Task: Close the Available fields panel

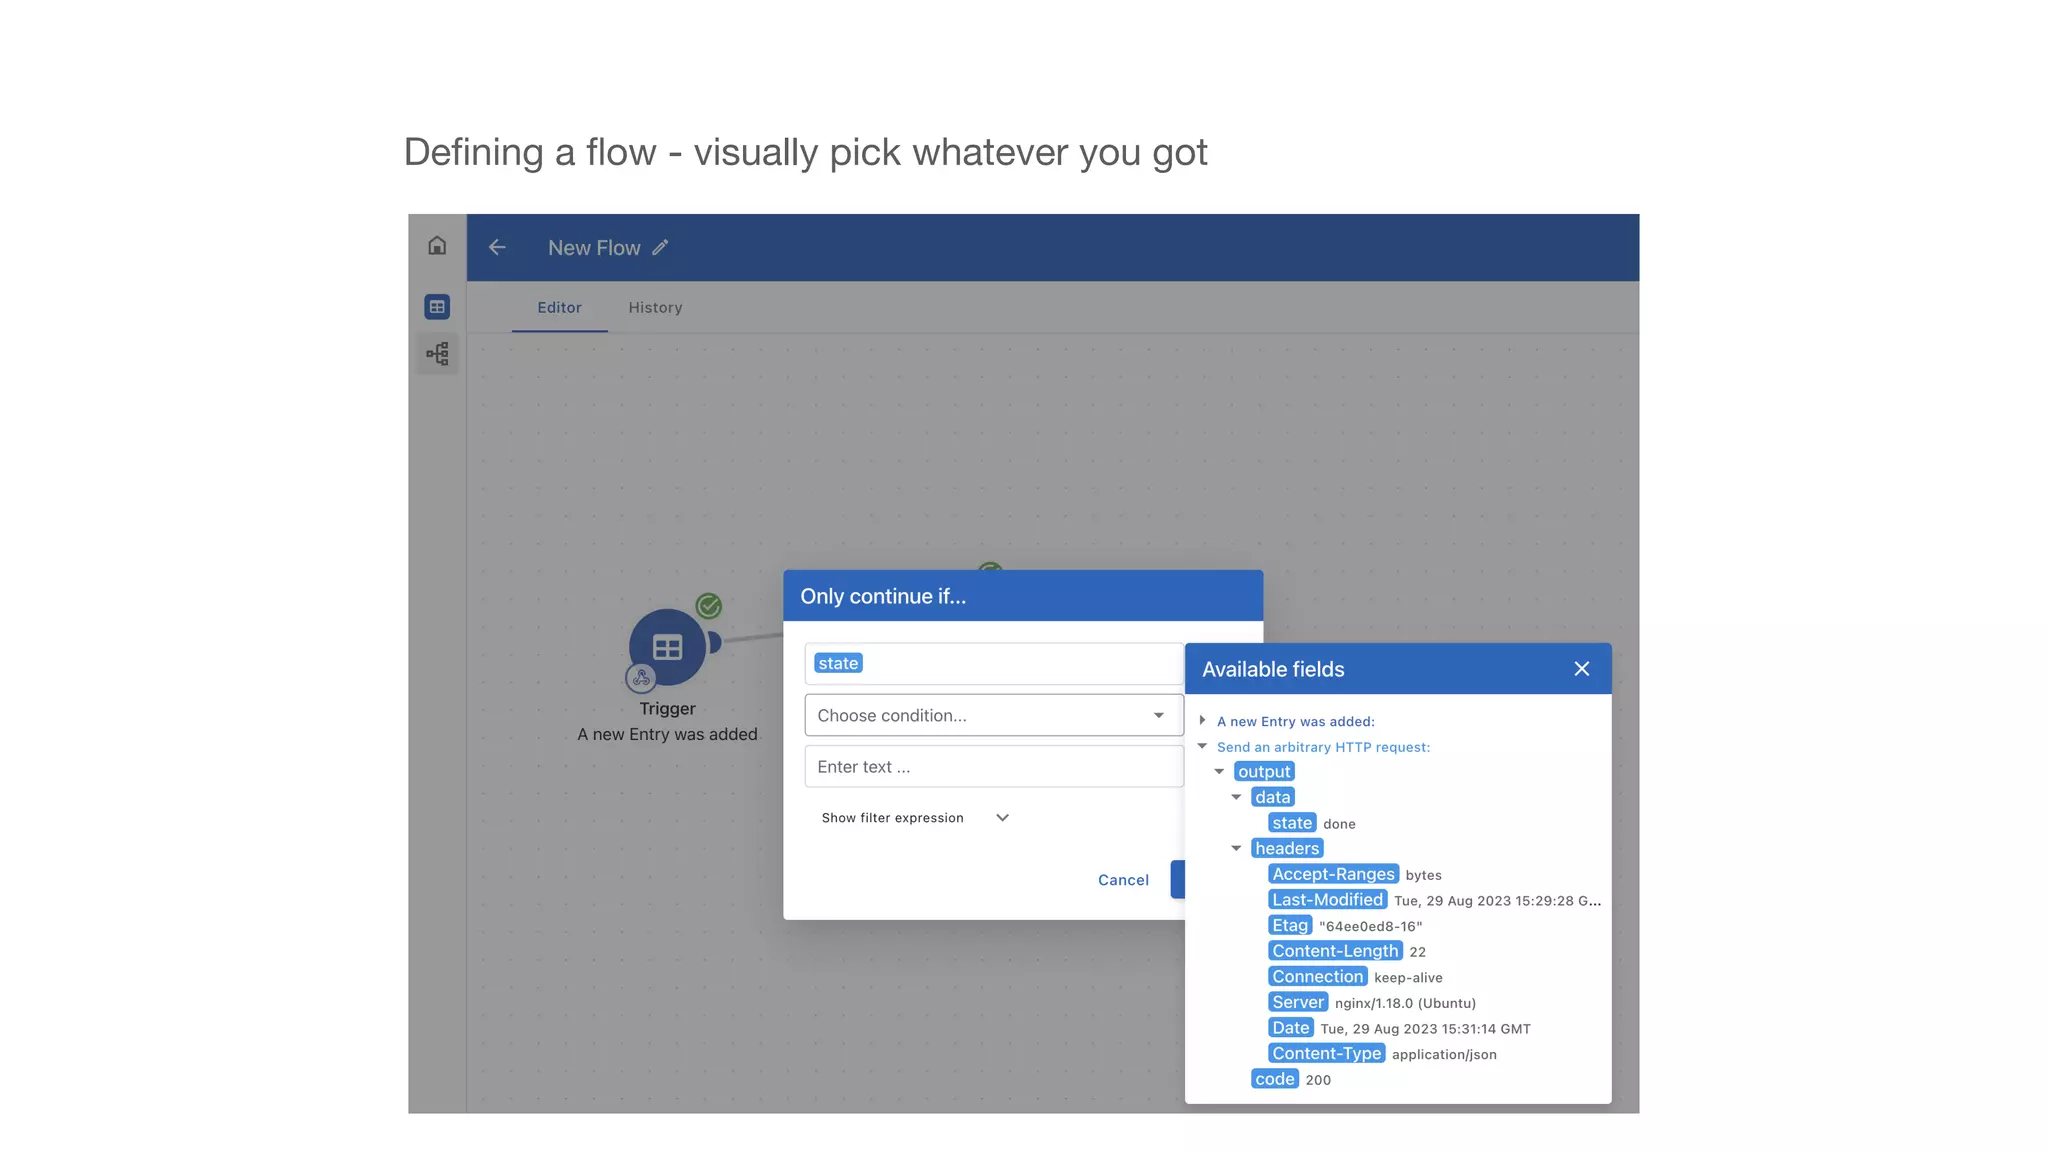Action: pos(1581,669)
